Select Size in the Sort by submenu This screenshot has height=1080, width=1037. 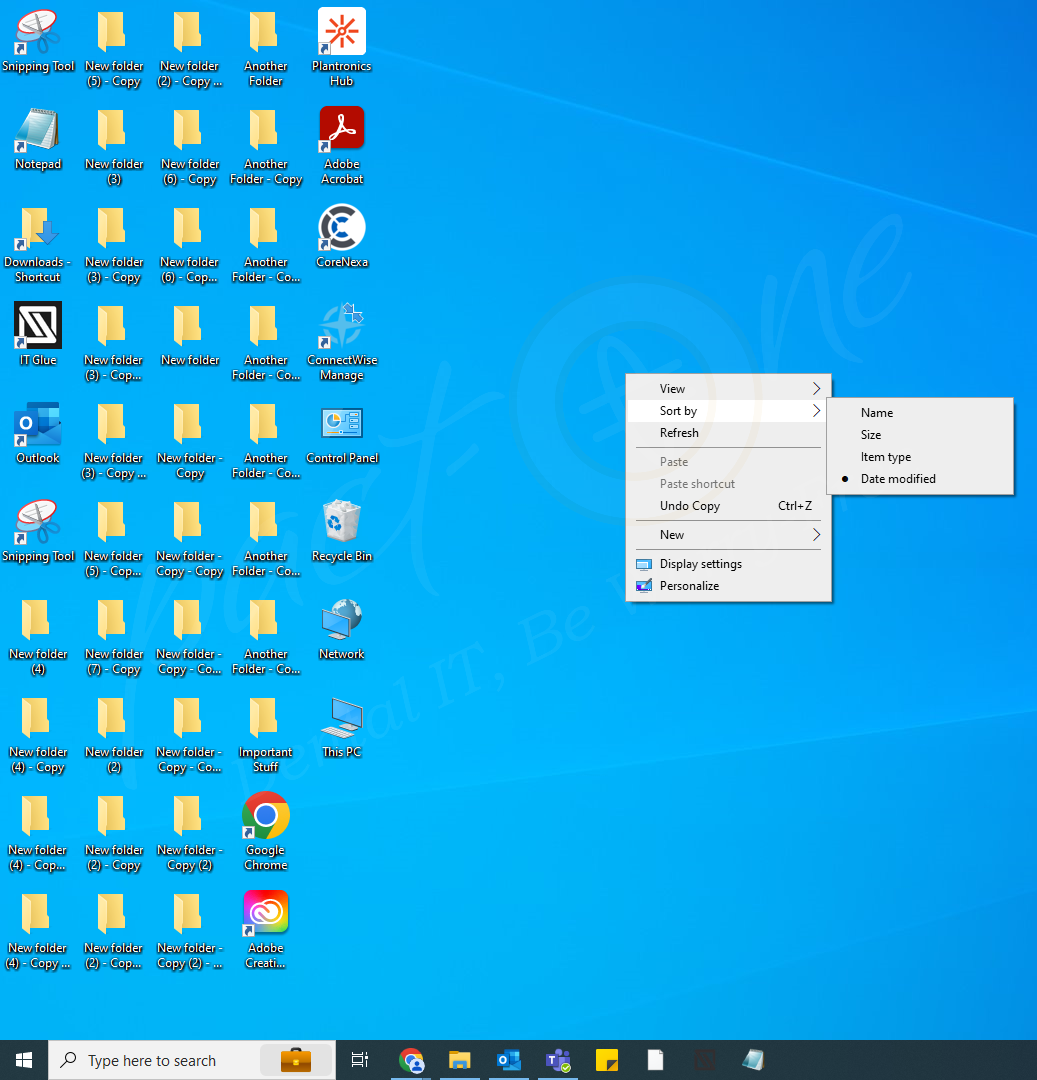(871, 434)
